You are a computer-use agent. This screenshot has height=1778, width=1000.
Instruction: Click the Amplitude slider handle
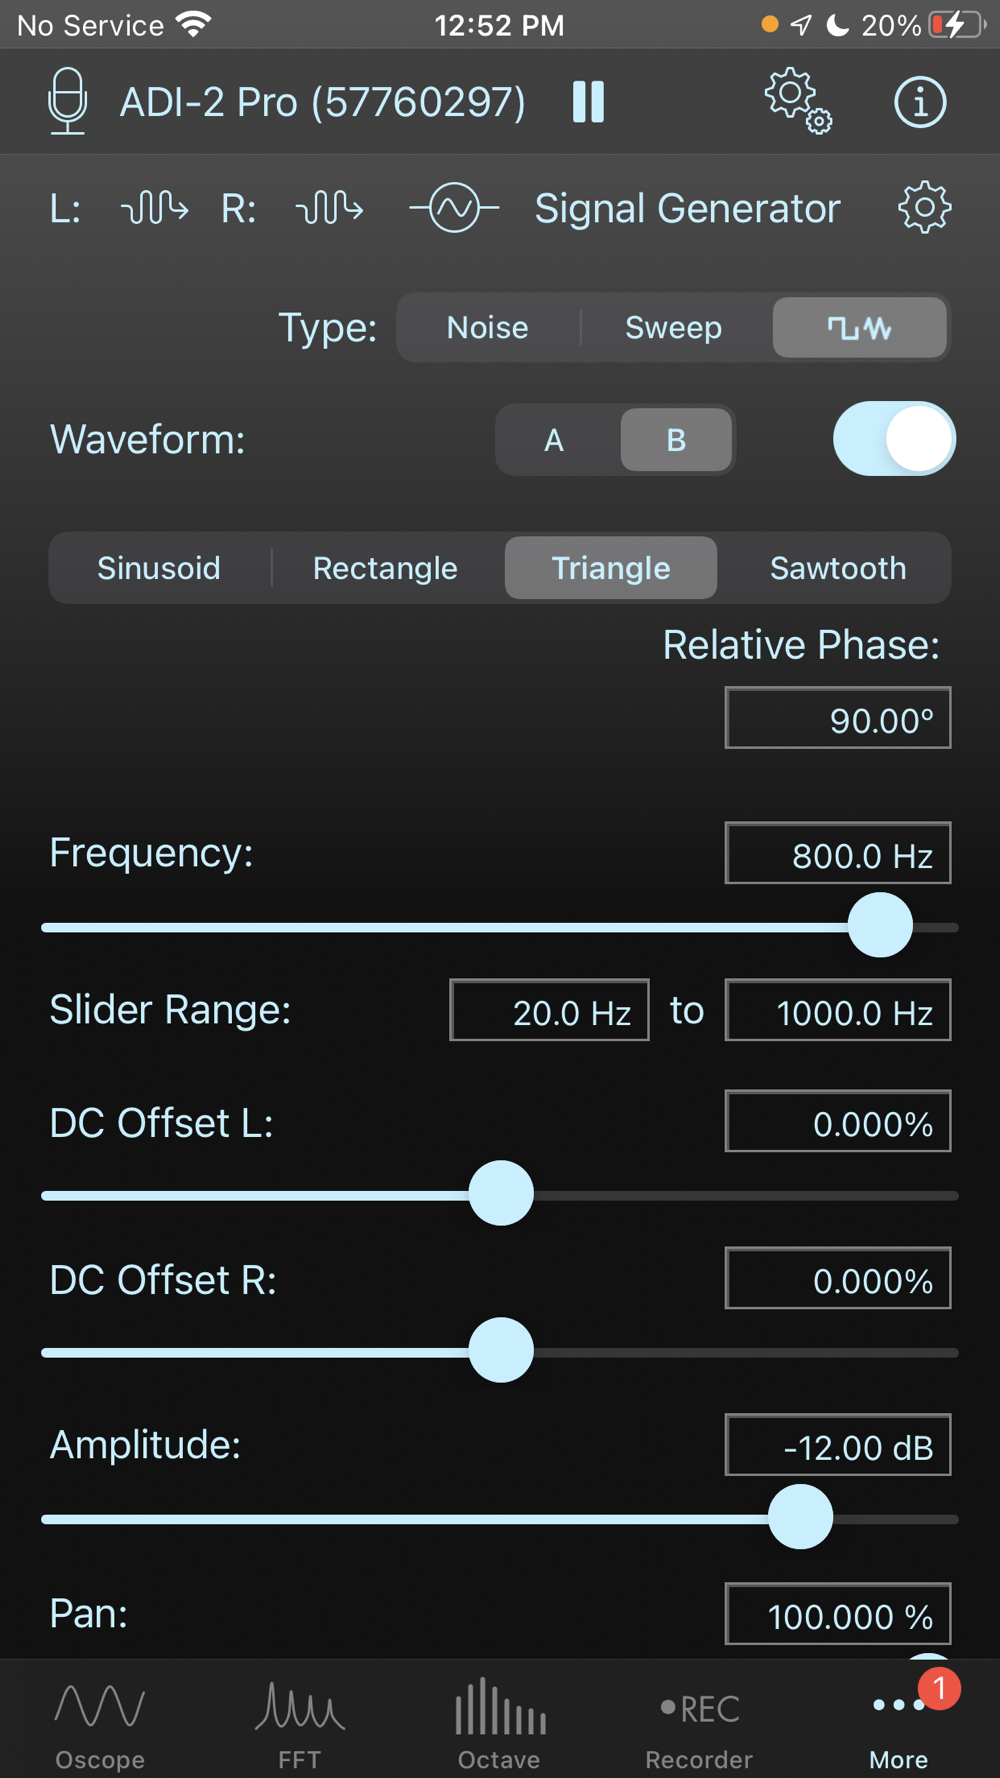pos(800,1517)
